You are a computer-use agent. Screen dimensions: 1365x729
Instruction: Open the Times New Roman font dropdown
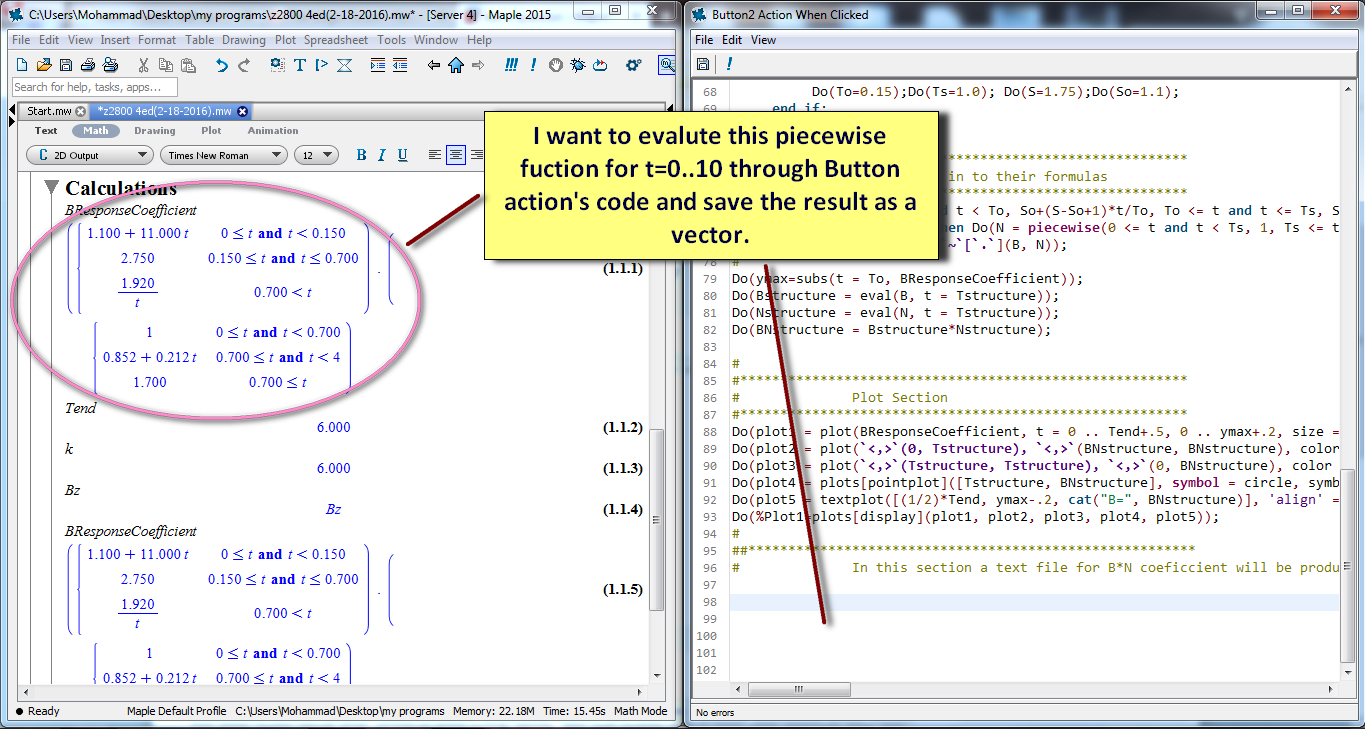click(222, 155)
